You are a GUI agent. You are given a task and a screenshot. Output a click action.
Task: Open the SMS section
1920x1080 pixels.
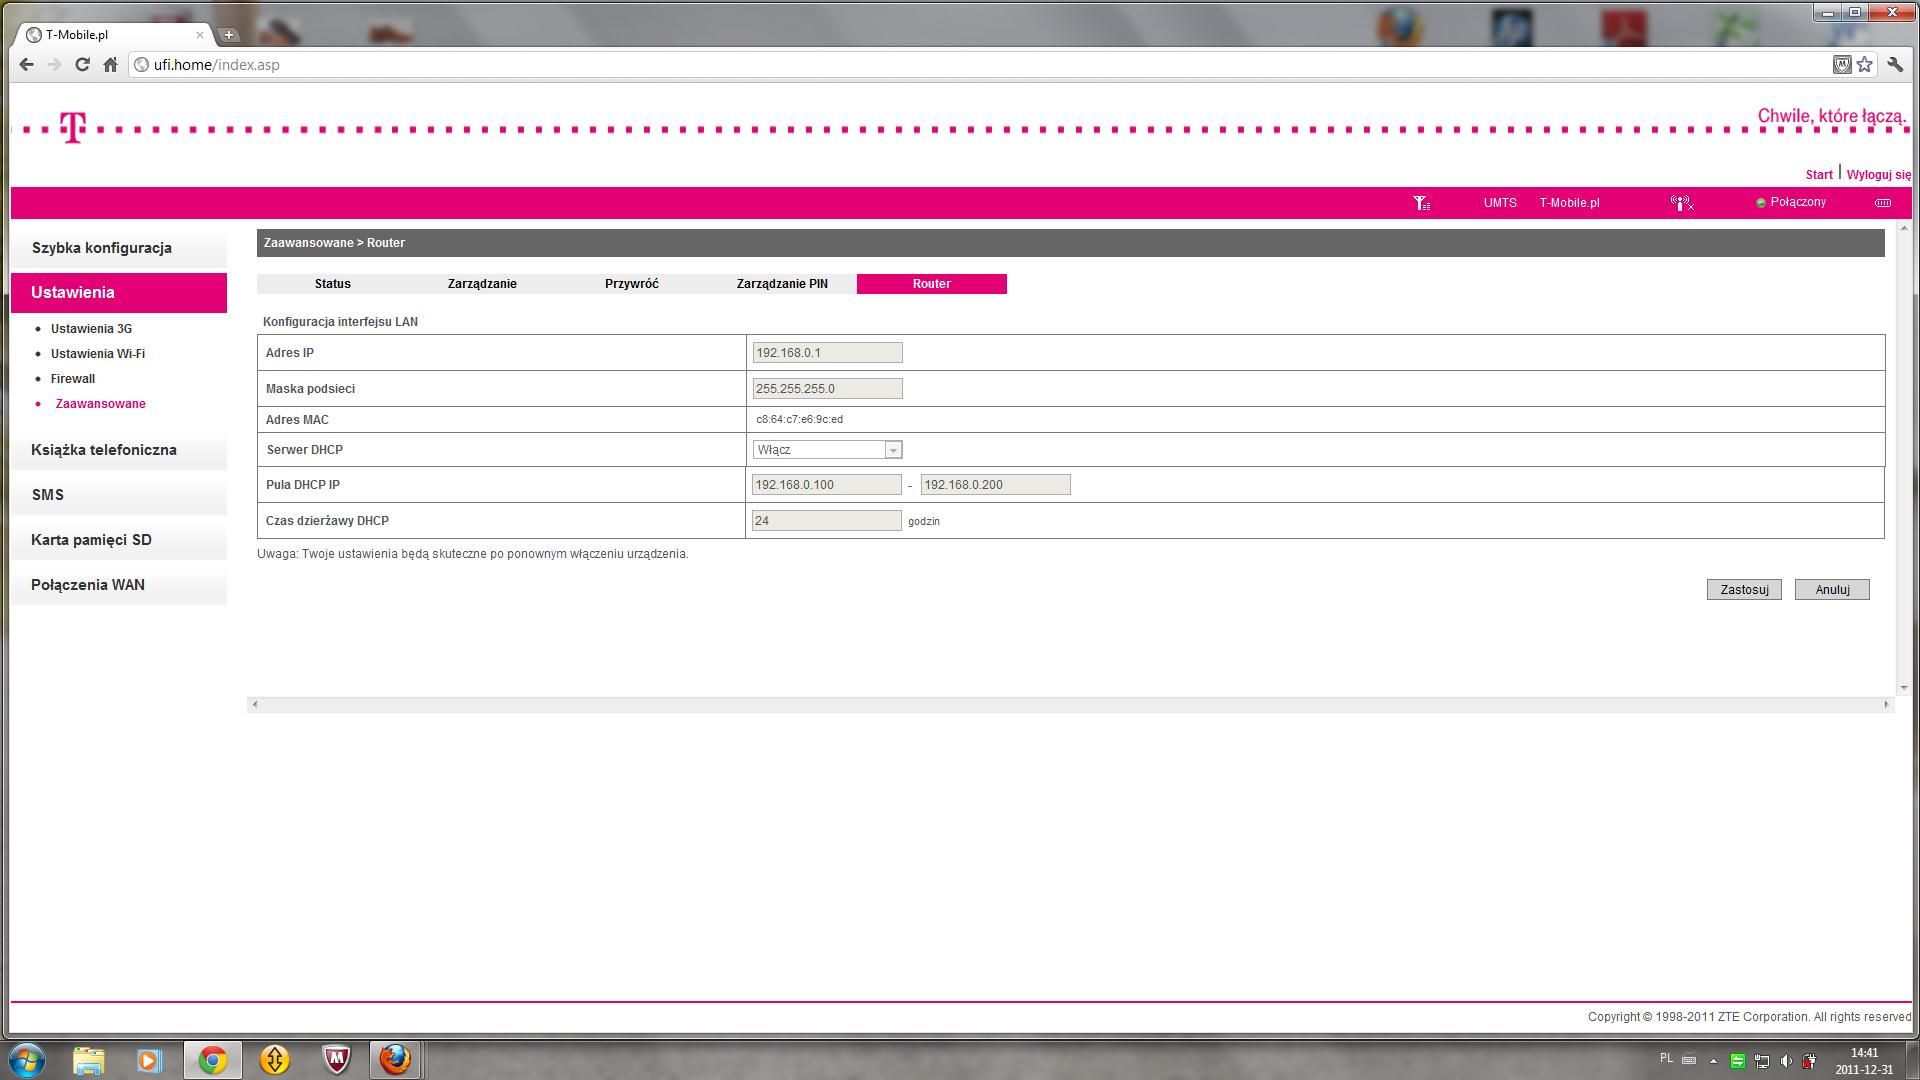coord(119,495)
